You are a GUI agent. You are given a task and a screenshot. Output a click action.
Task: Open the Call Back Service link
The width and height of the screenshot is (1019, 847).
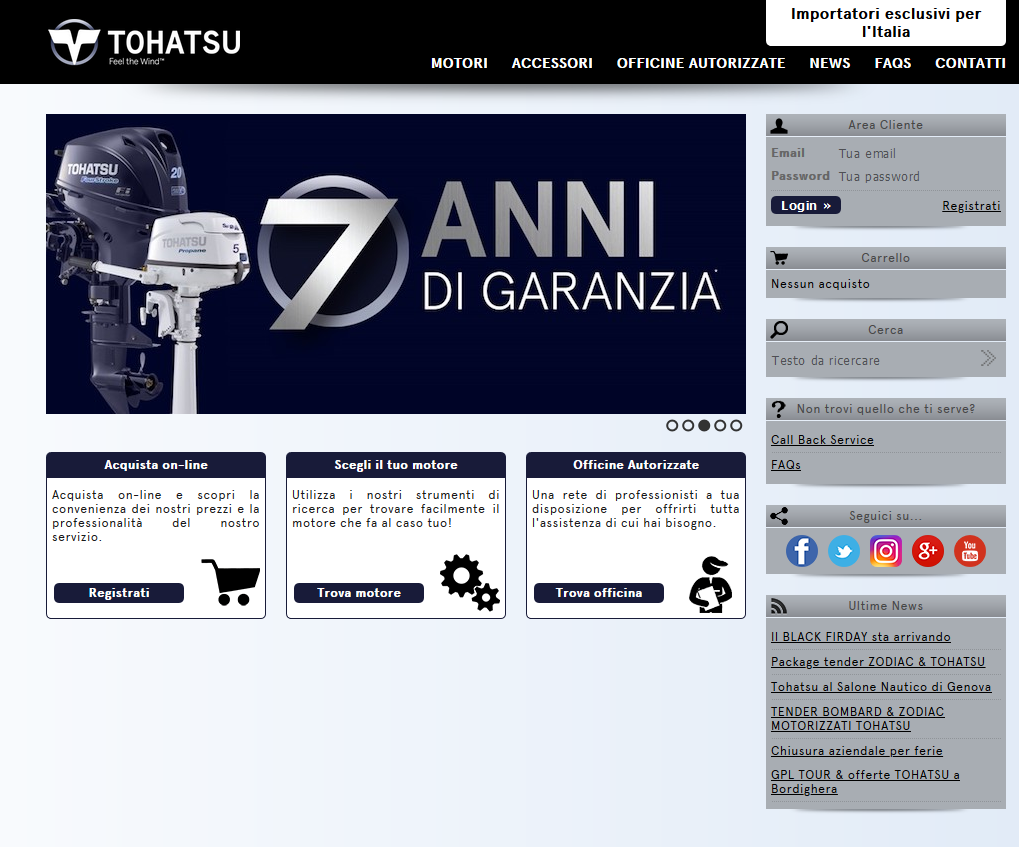click(822, 440)
